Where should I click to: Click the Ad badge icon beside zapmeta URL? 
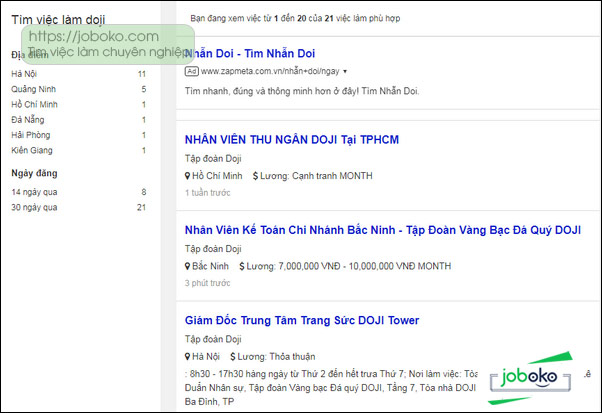coord(192,71)
